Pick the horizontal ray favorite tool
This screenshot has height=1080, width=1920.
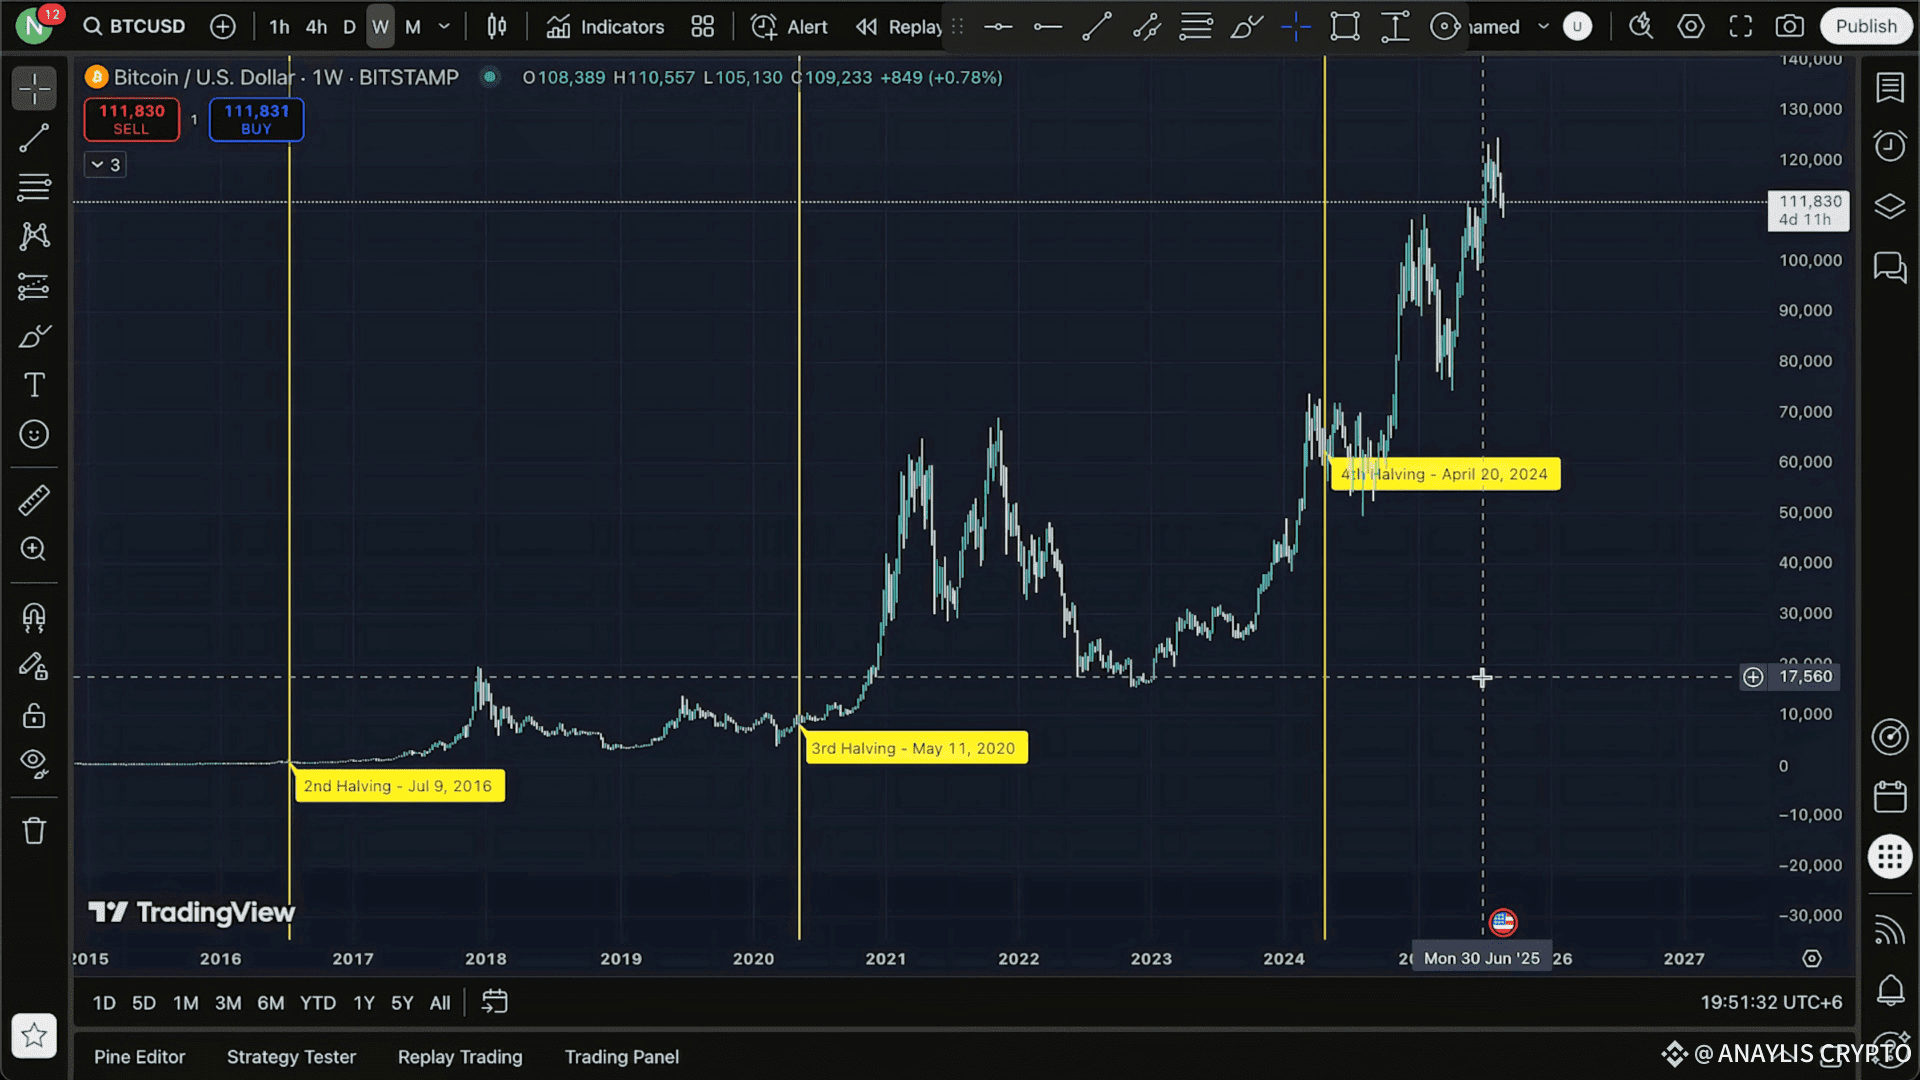(x=1047, y=27)
